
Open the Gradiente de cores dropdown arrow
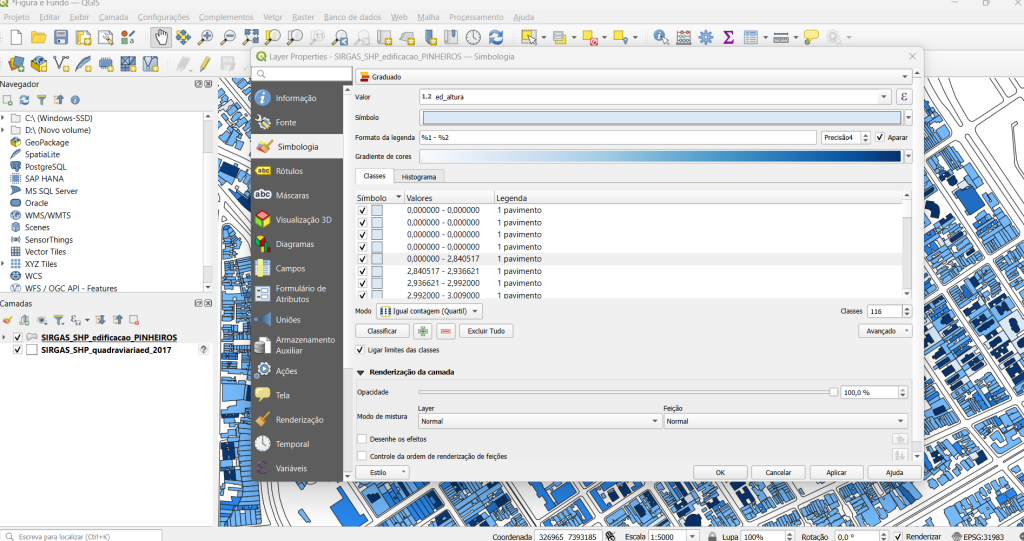tap(908, 156)
